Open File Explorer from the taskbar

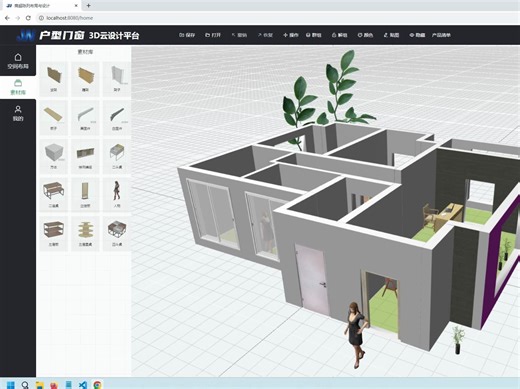pyautogui.click(x=40, y=385)
